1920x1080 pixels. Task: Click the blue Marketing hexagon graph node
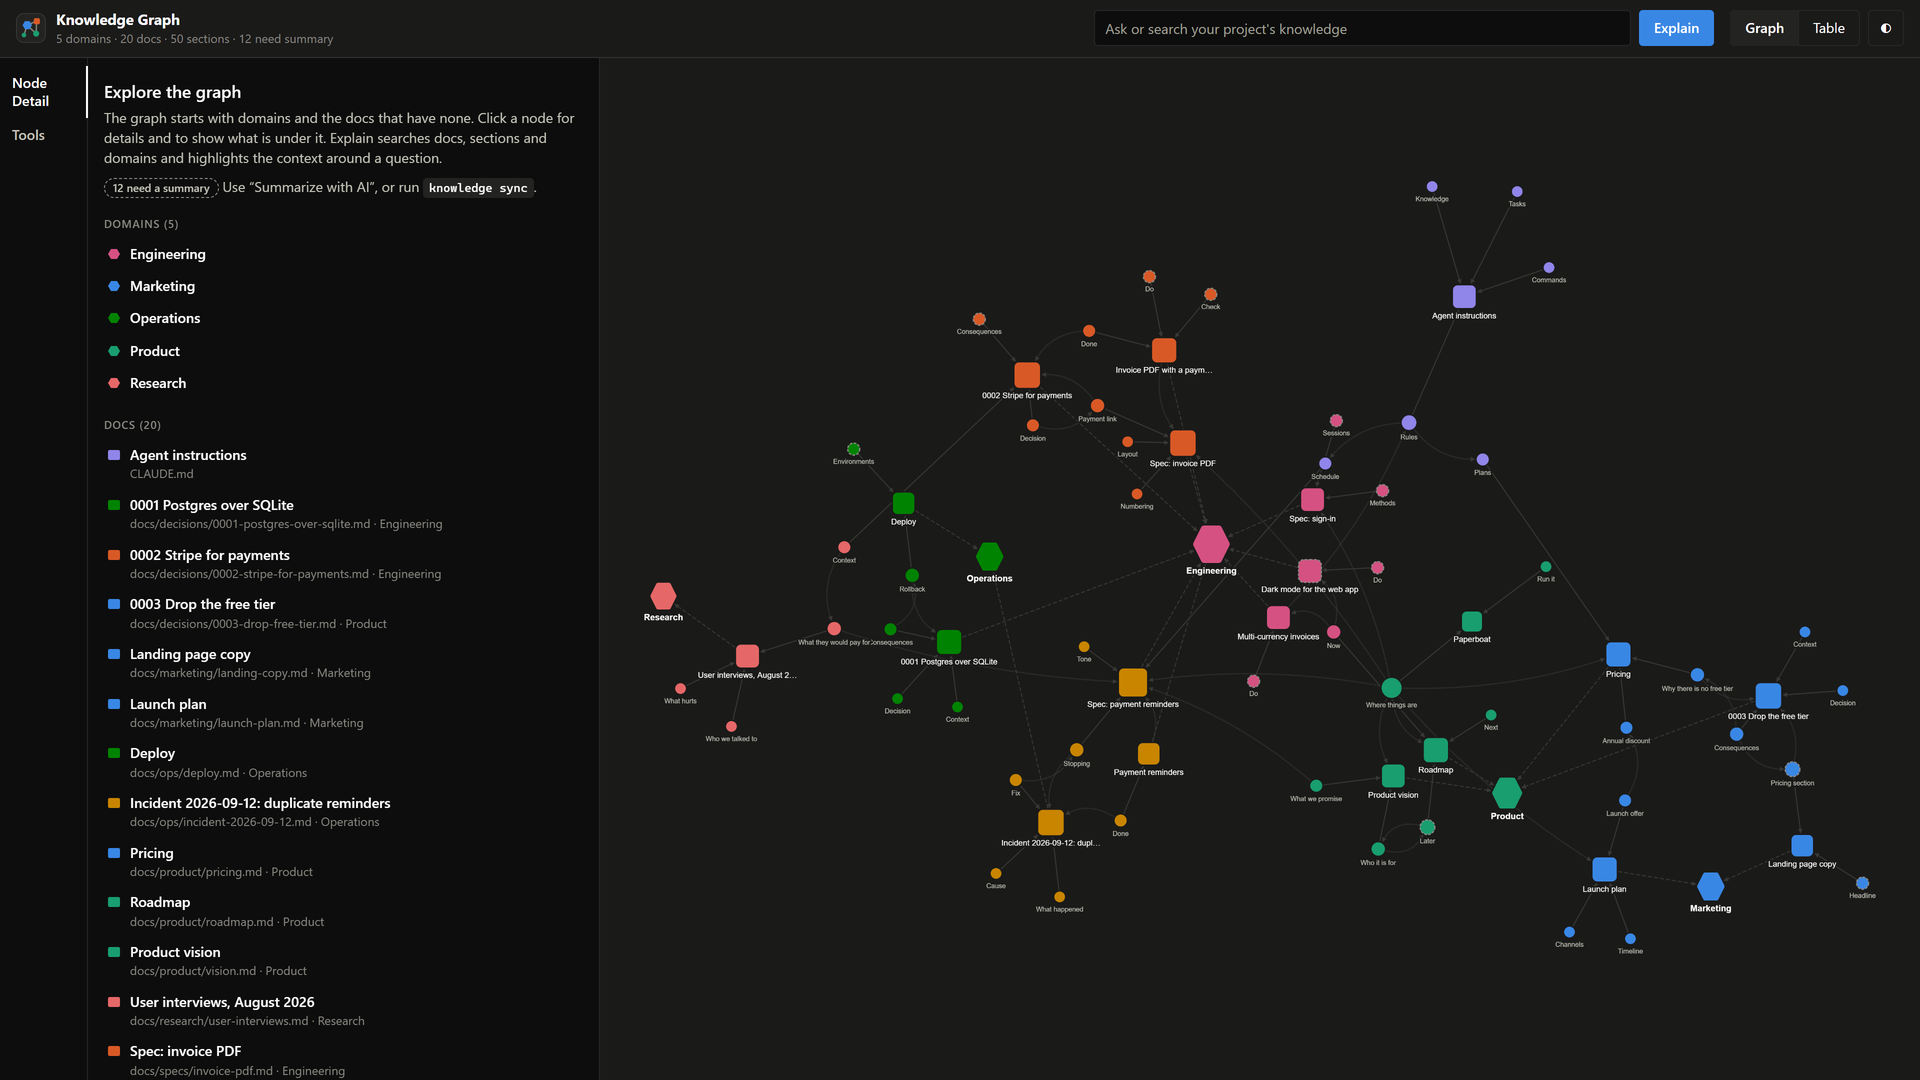pyautogui.click(x=1710, y=886)
